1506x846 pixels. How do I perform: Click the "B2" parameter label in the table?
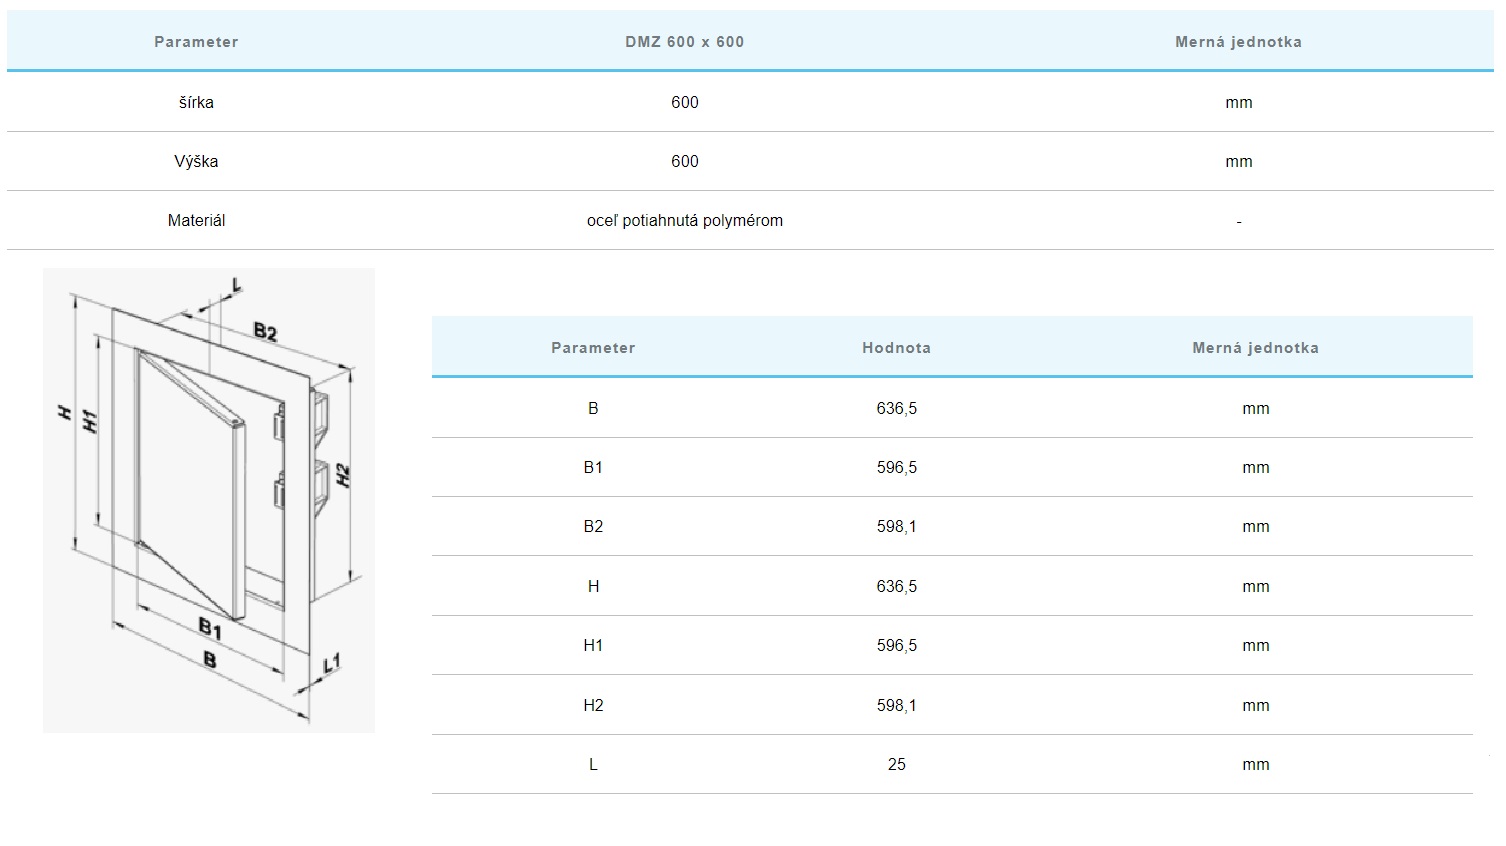(x=593, y=526)
